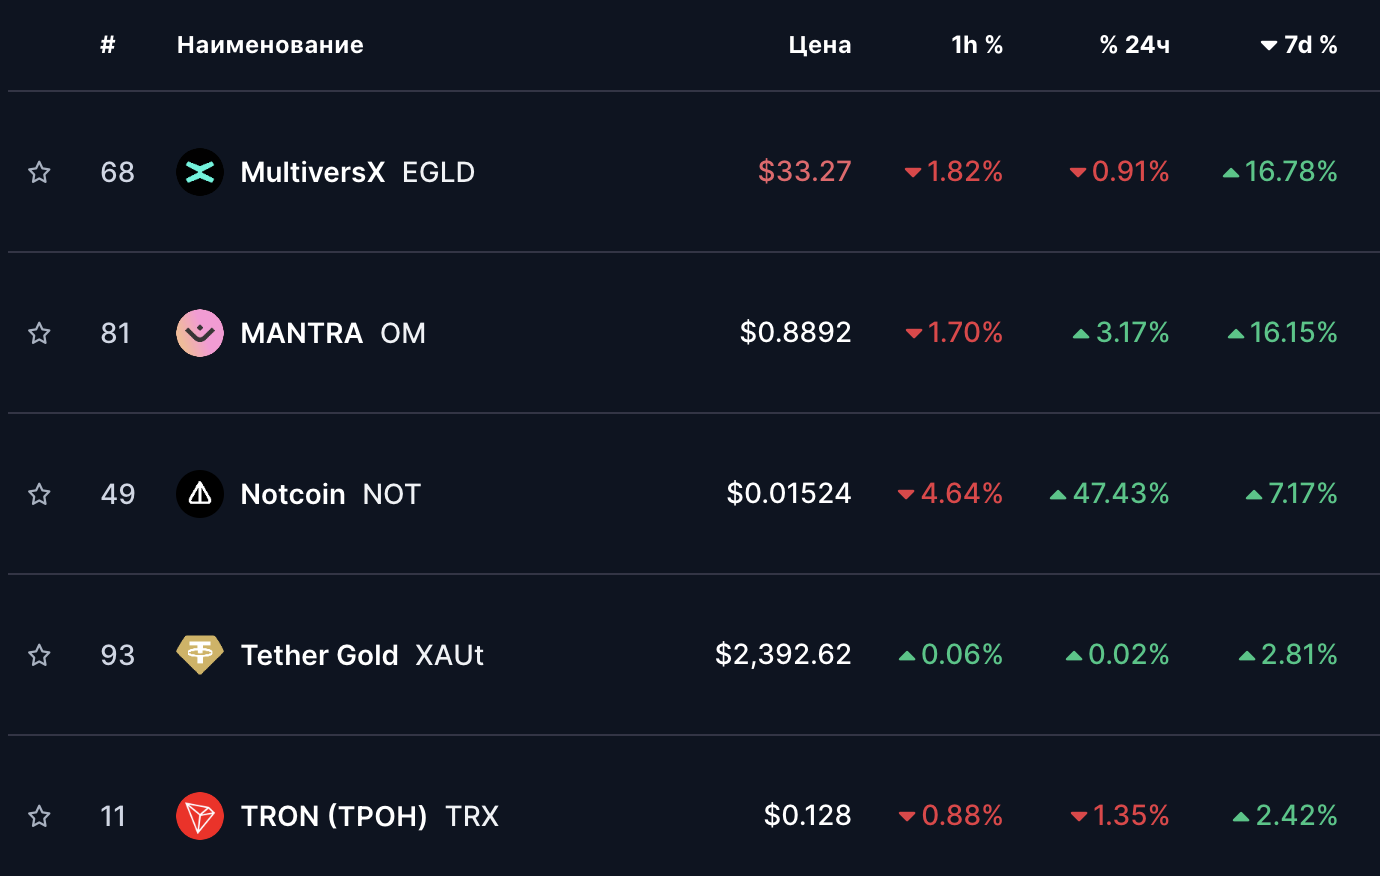Sort by rank # column header
The image size is (1380, 876).
point(108,45)
